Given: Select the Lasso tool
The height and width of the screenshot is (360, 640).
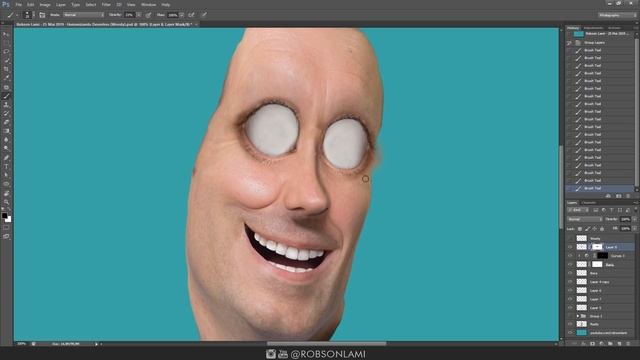Looking at the screenshot, I should [x=6, y=52].
